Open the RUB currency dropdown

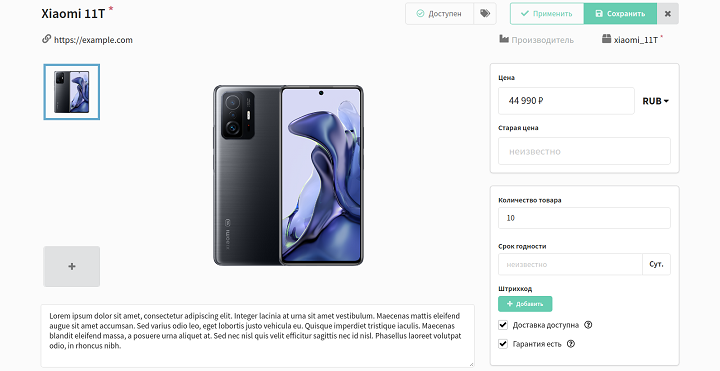click(655, 101)
